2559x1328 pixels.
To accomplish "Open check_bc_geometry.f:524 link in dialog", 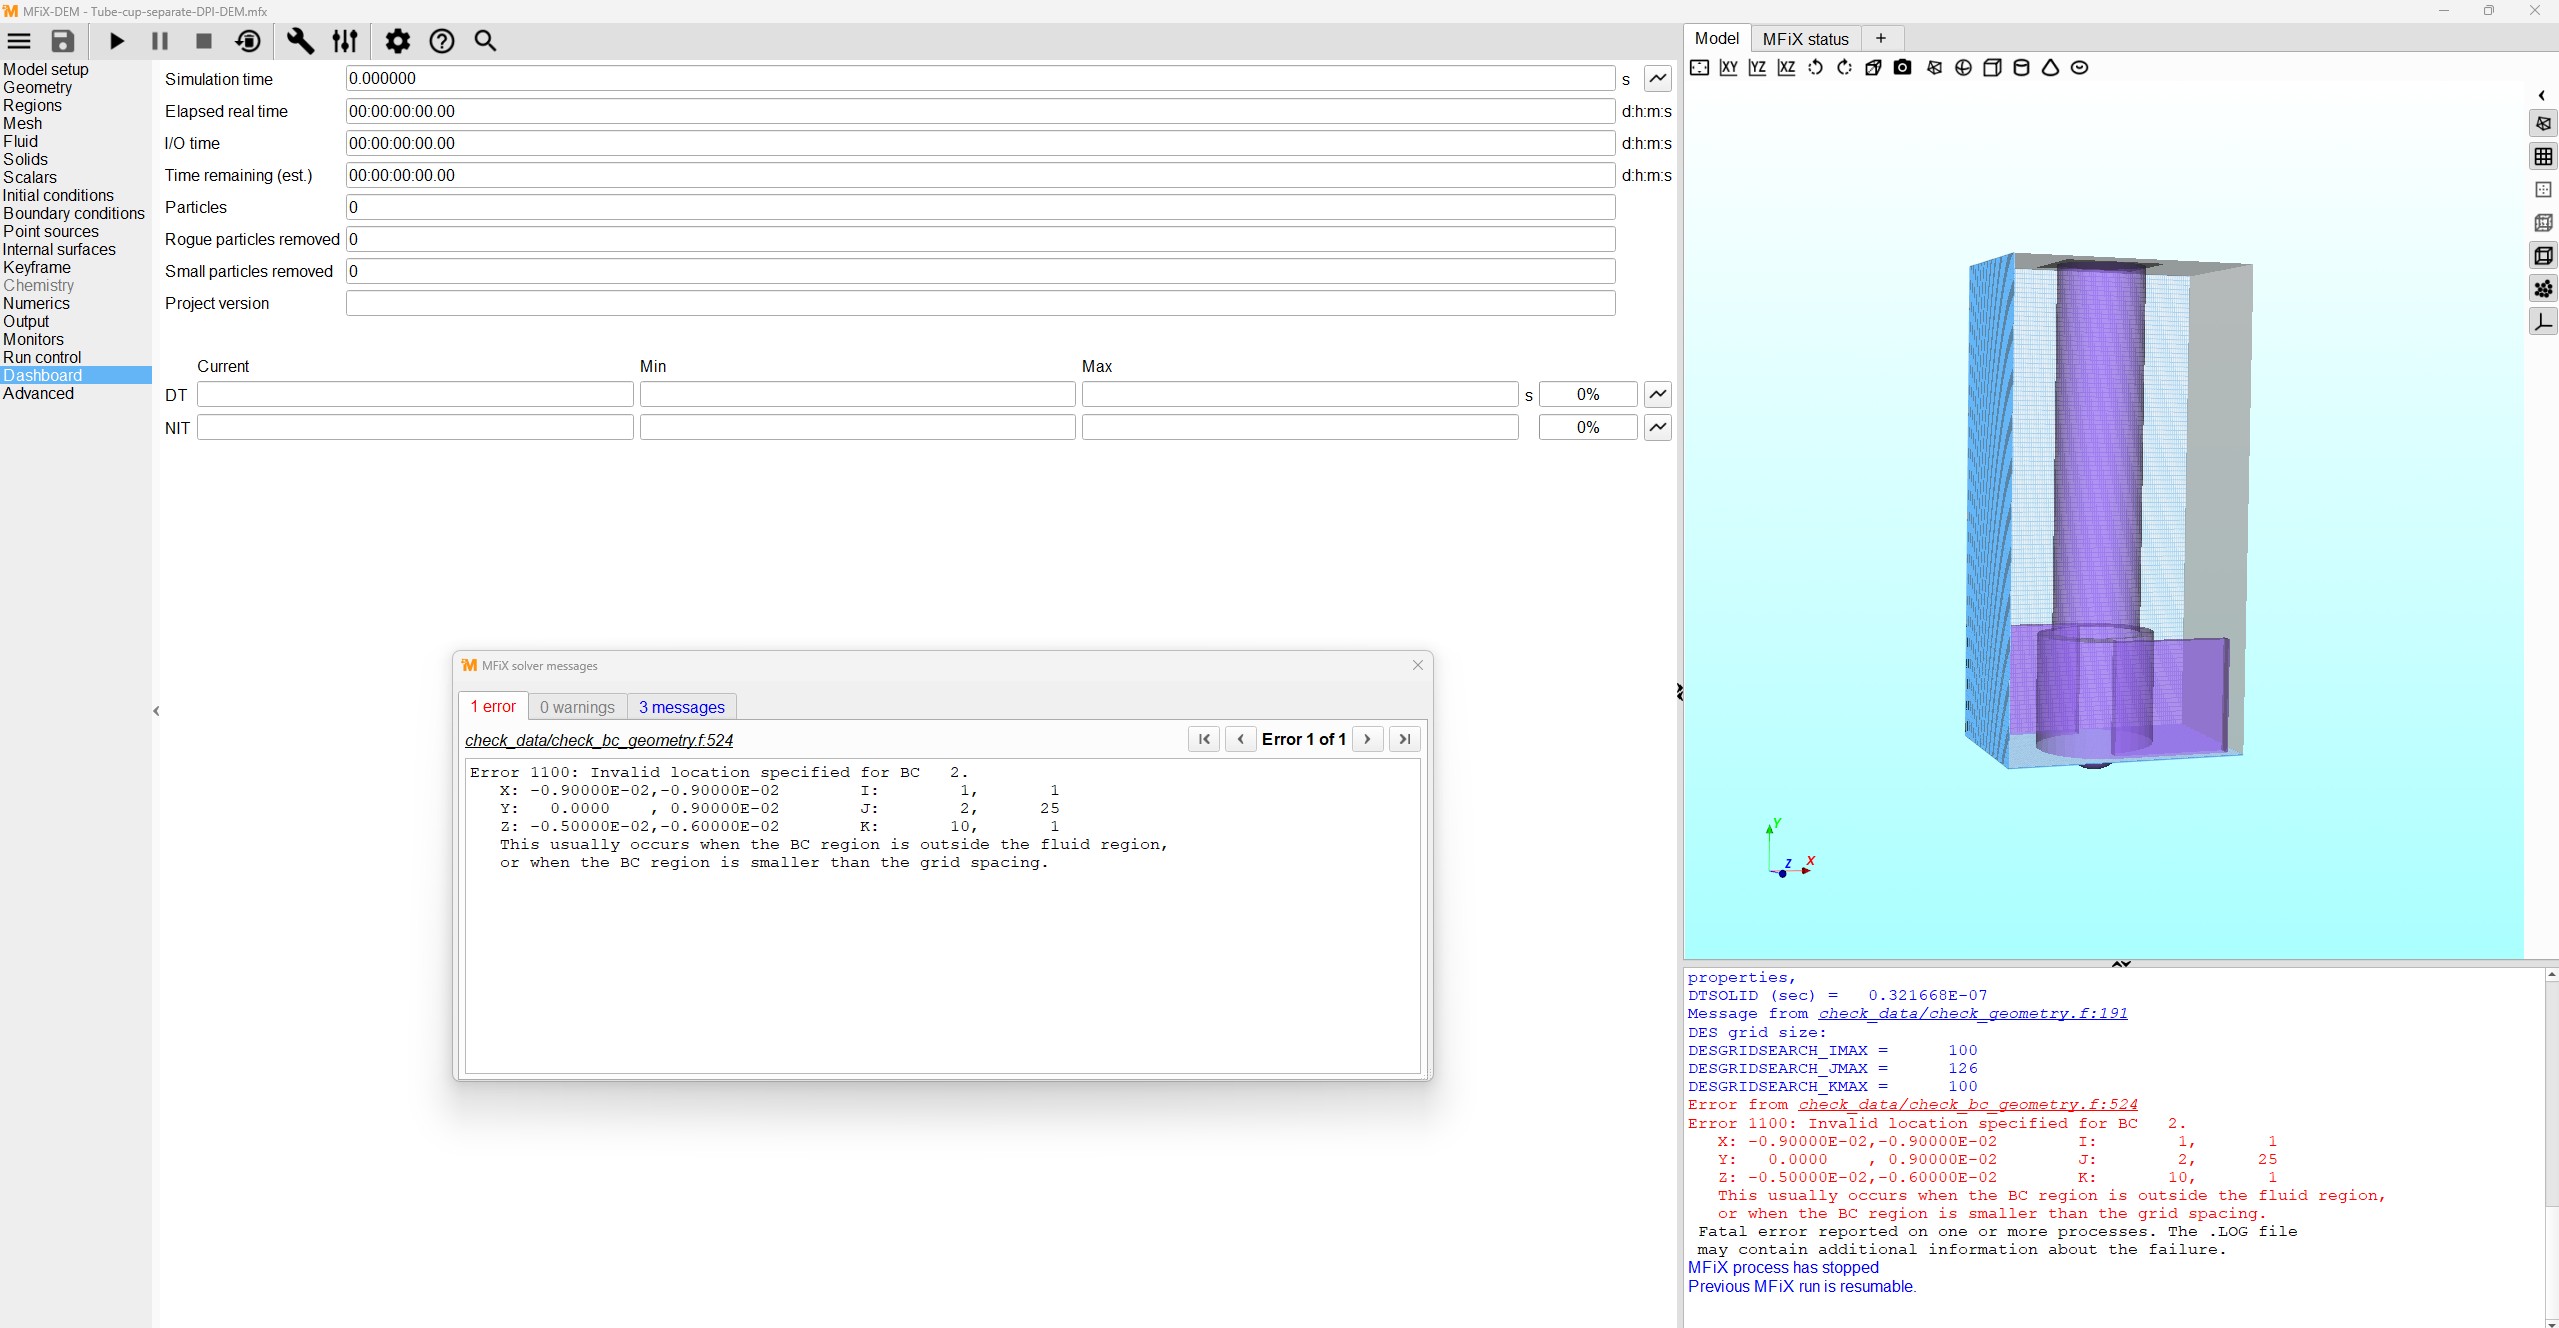I will (x=598, y=740).
